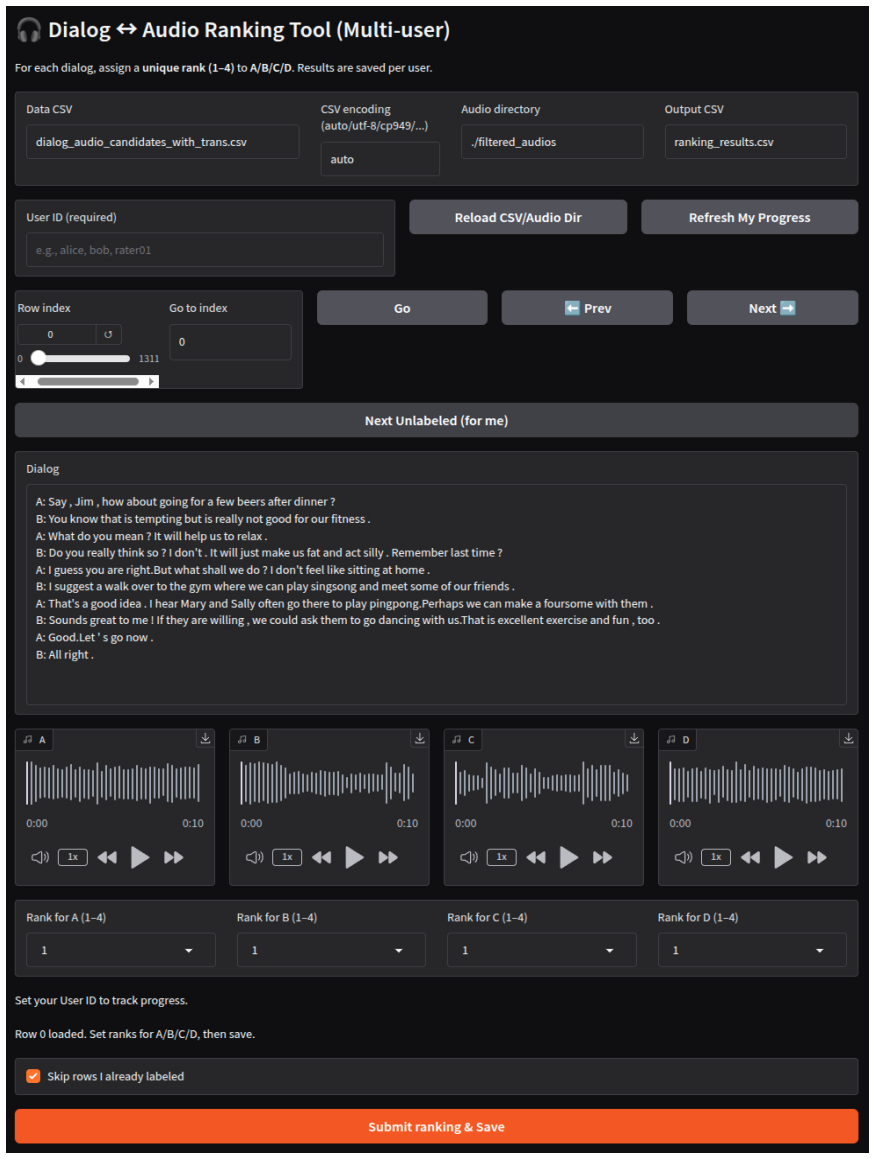Open the Rank for D dropdown
Image resolution: width=875 pixels, height=1159 pixels.
coord(752,950)
